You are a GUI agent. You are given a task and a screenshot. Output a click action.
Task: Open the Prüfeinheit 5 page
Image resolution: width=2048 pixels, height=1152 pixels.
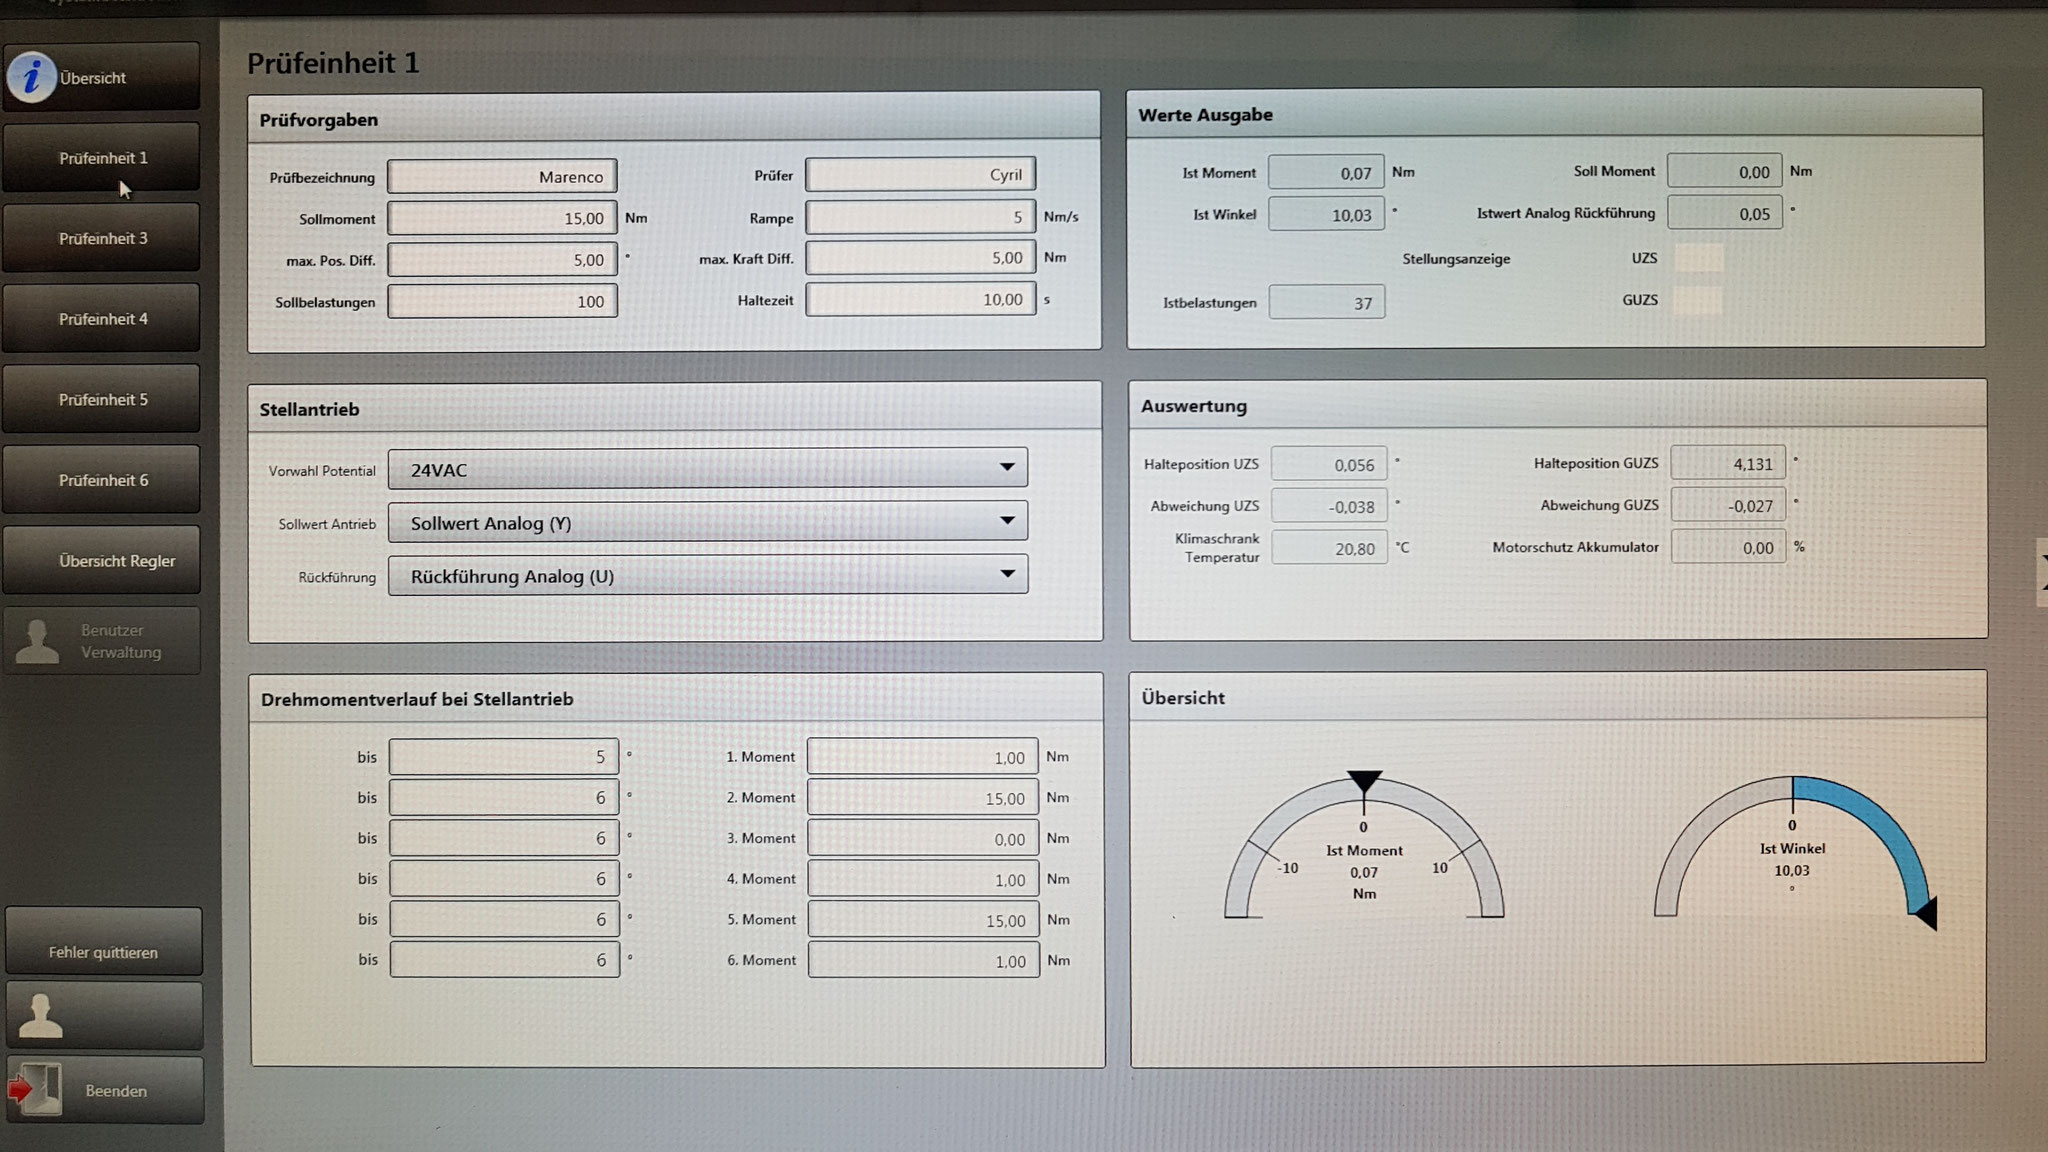point(102,399)
